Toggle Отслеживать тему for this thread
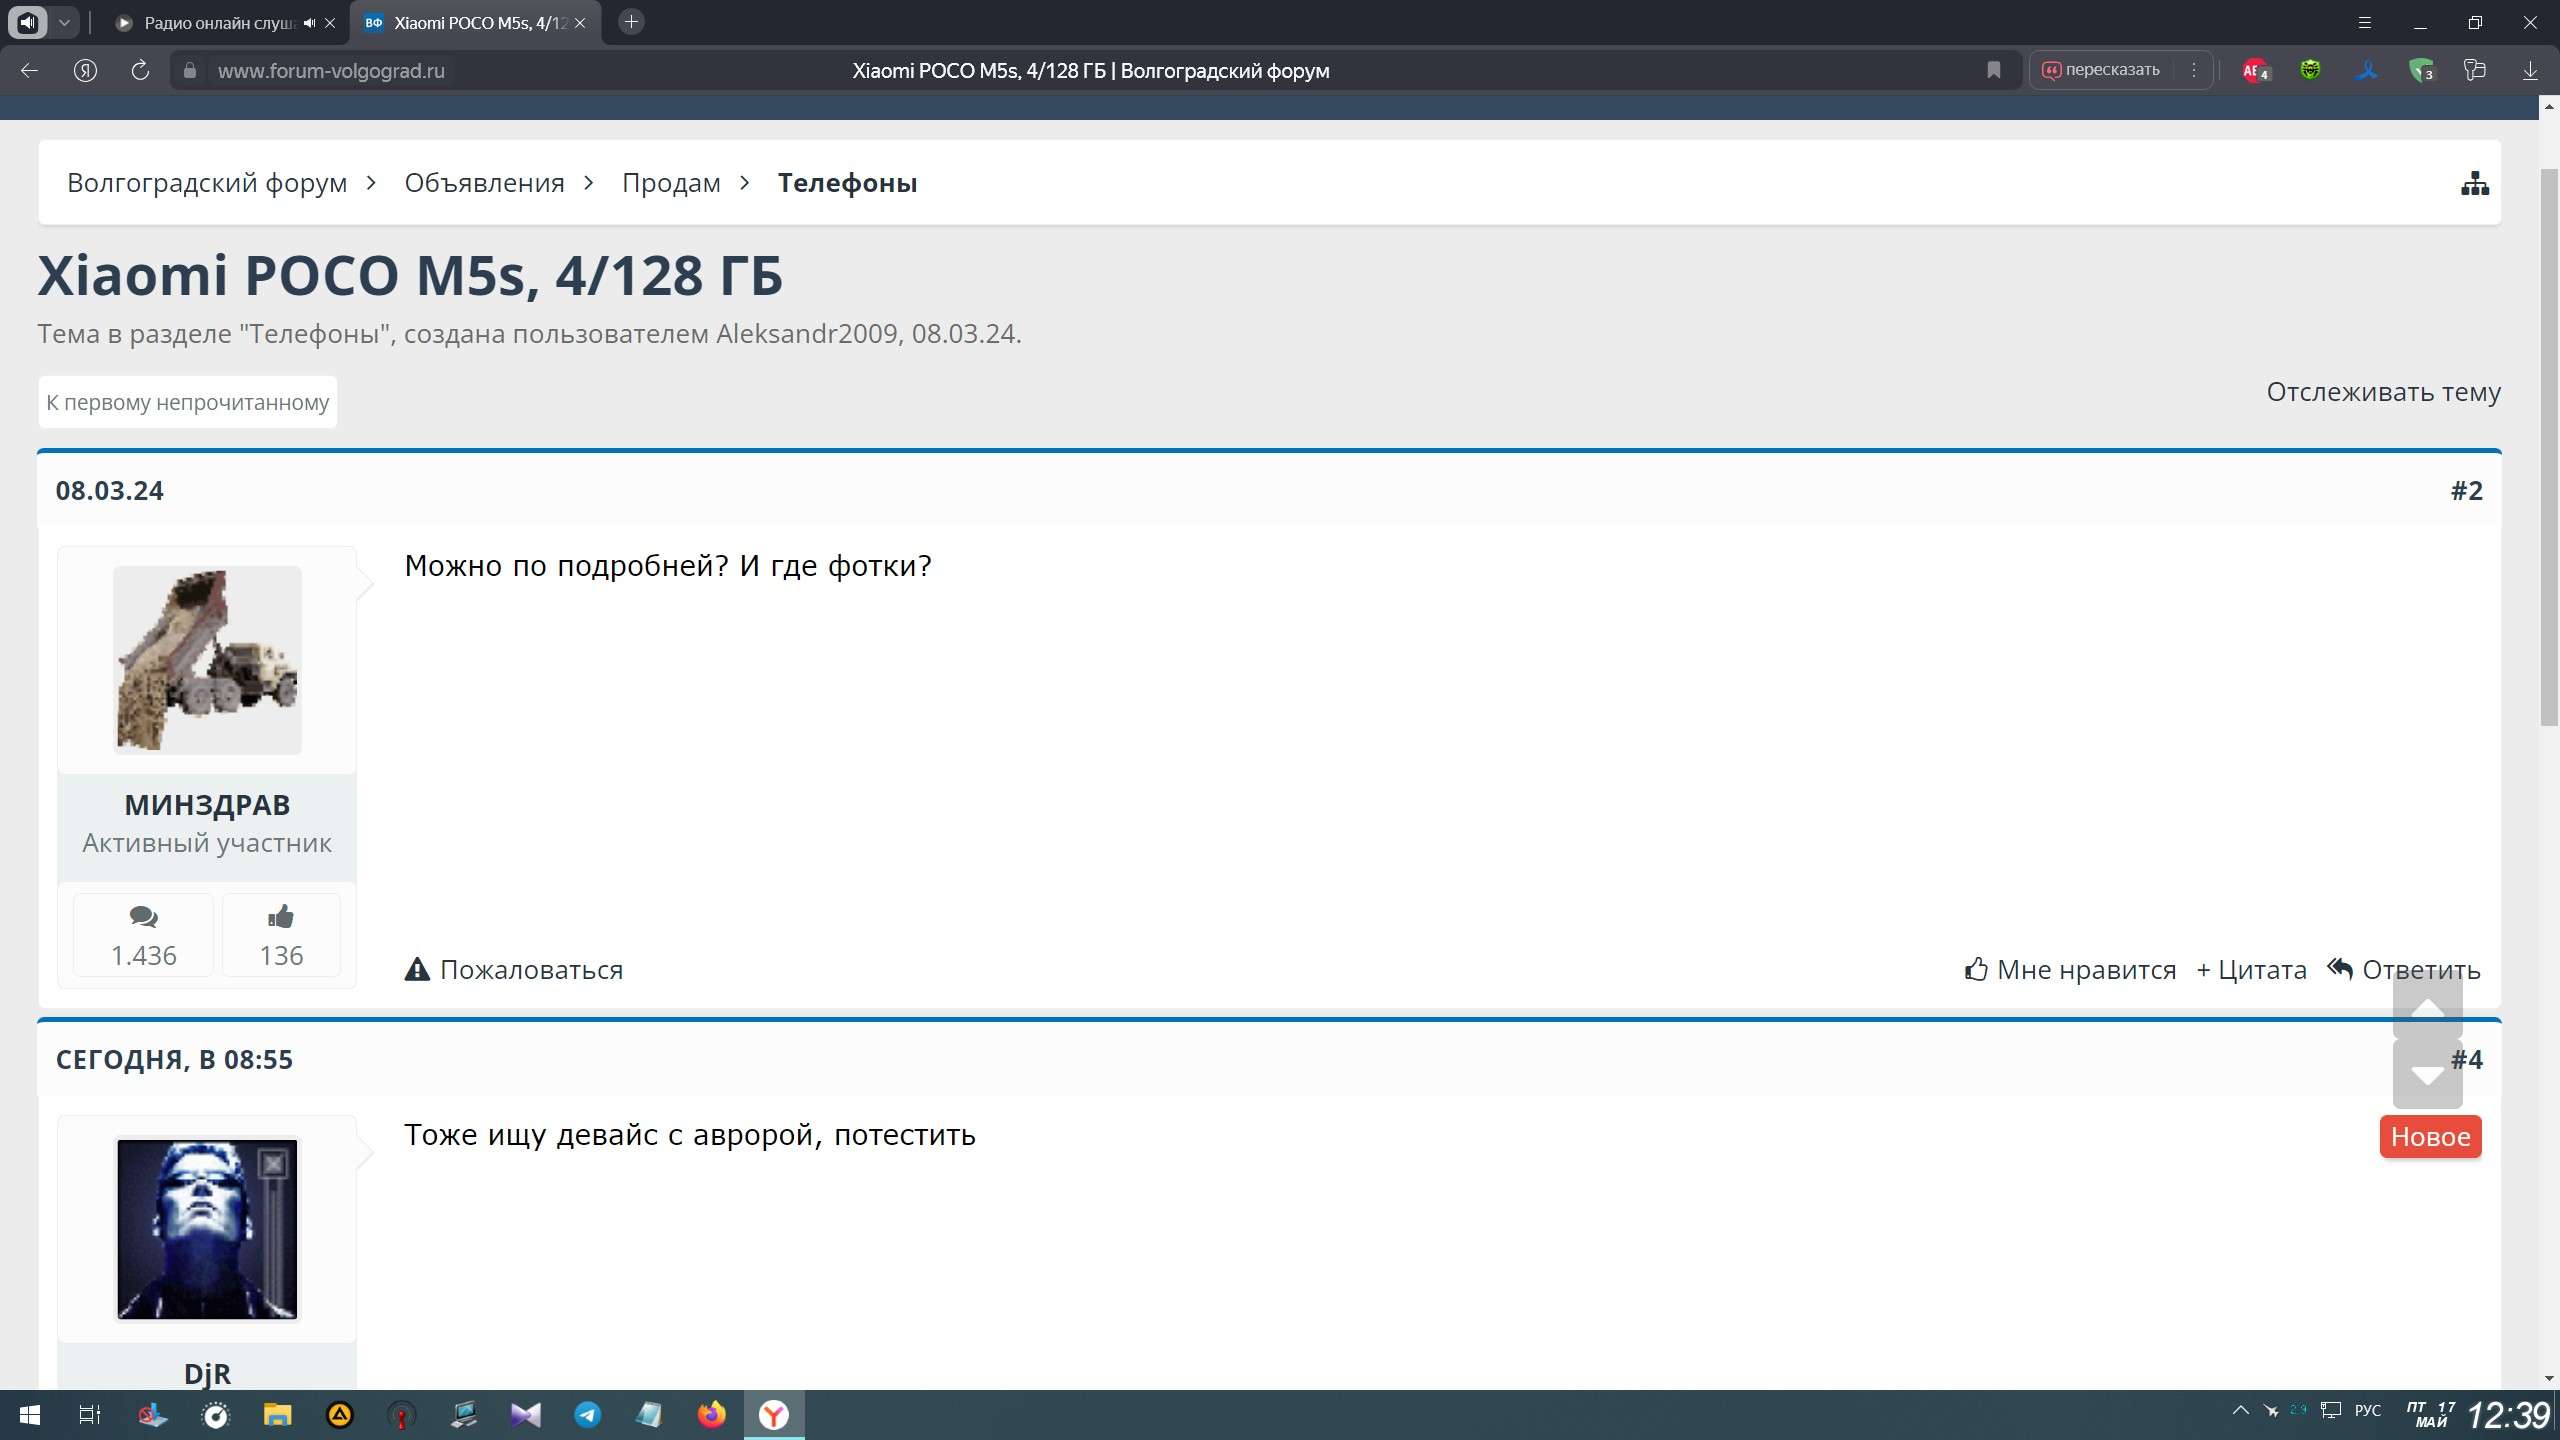 coord(2383,392)
